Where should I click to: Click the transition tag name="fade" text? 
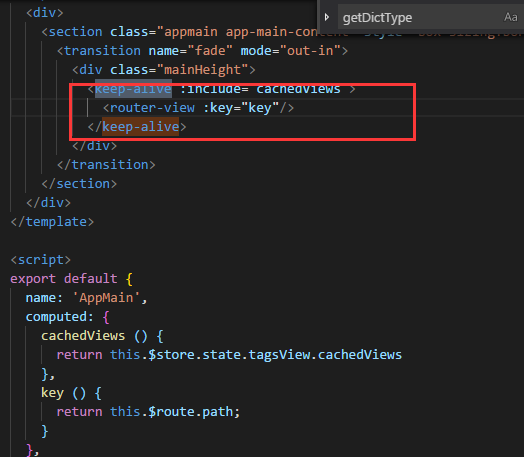(x=190, y=51)
